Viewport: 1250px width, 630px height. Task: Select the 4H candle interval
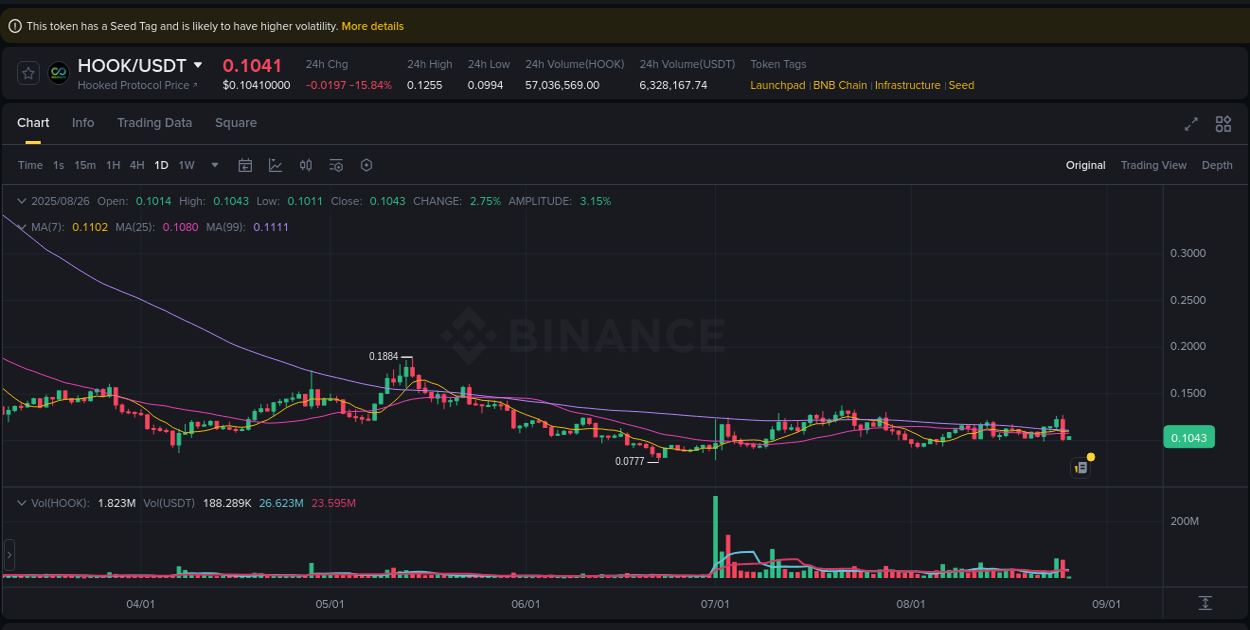coord(137,165)
